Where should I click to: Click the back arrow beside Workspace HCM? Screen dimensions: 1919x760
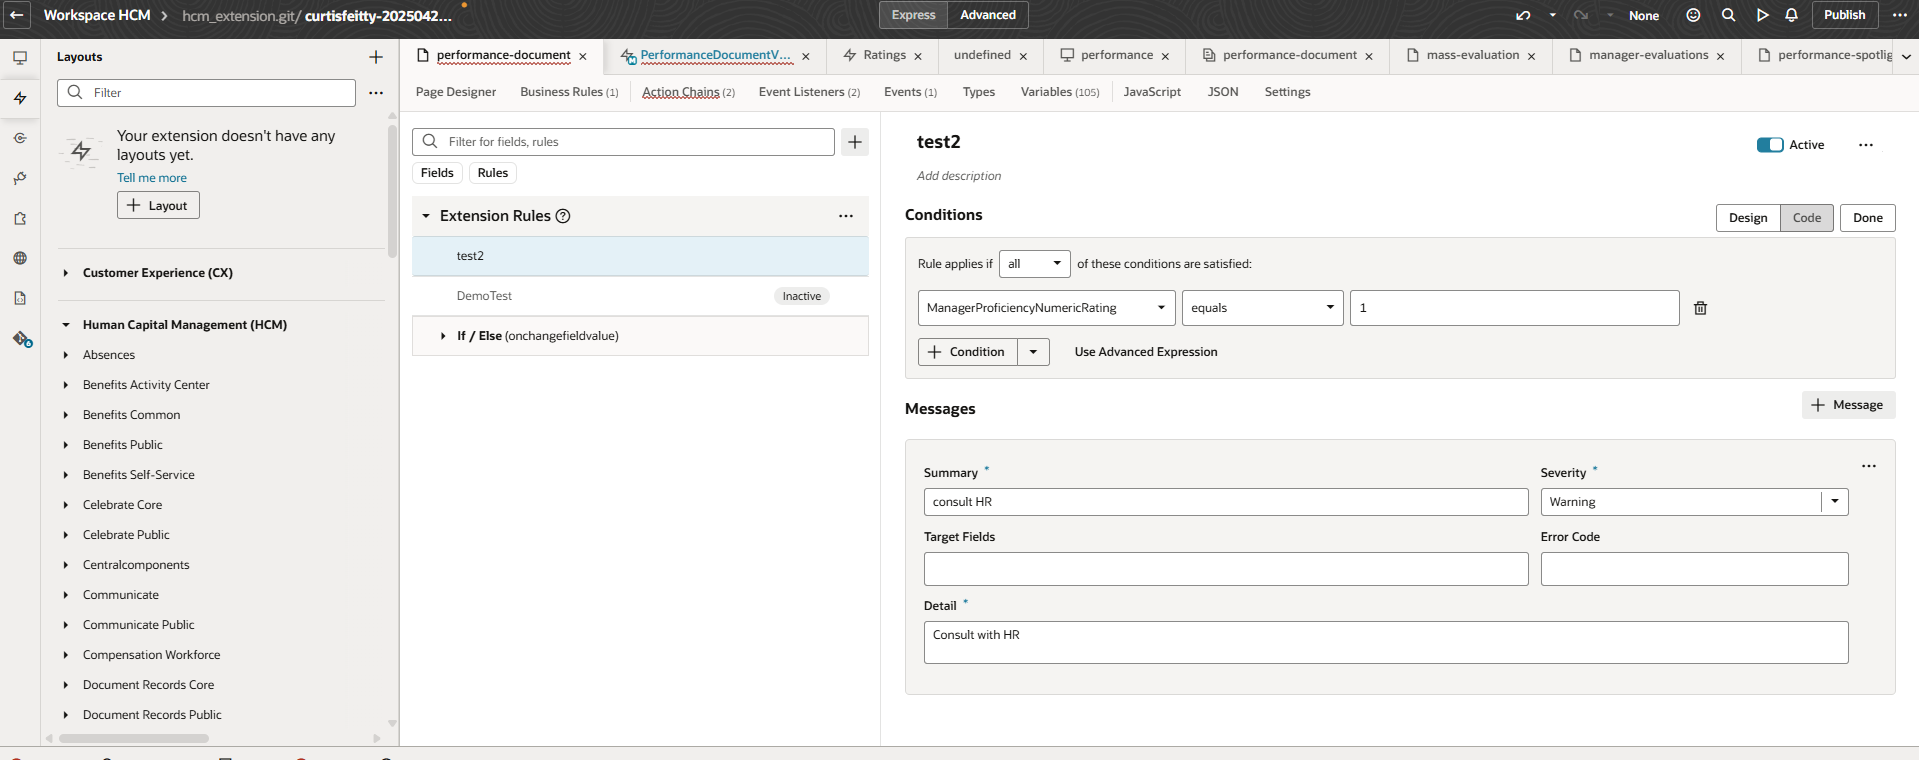pos(16,15)
